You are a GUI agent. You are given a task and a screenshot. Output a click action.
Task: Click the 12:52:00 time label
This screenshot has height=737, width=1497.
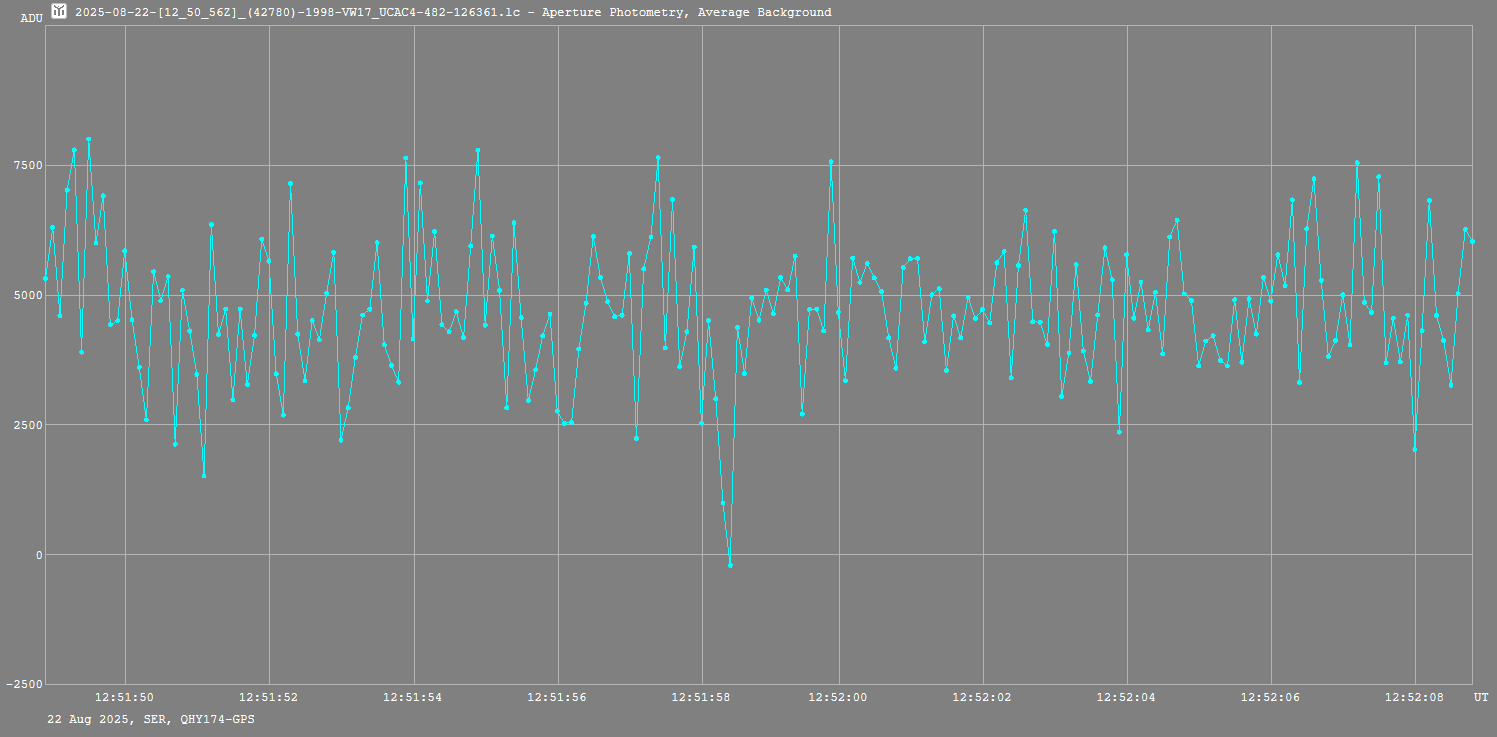coord(838,696)
